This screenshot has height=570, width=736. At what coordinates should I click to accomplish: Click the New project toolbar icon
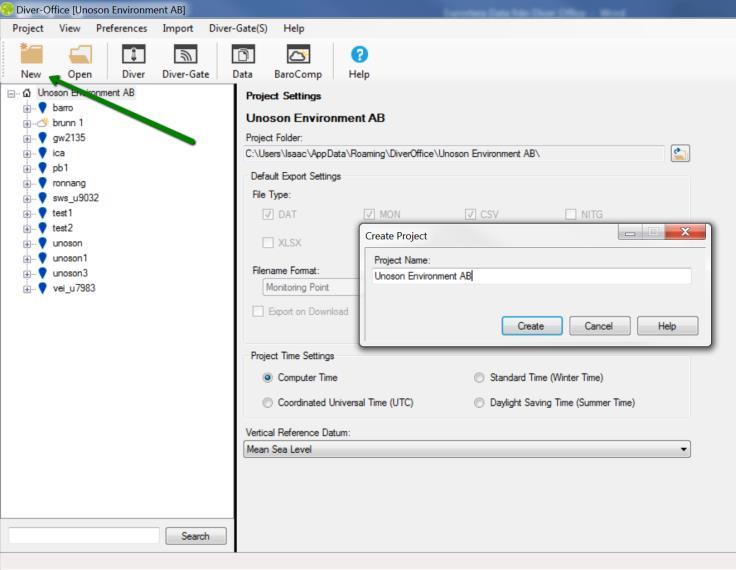(x=31, y=54)
